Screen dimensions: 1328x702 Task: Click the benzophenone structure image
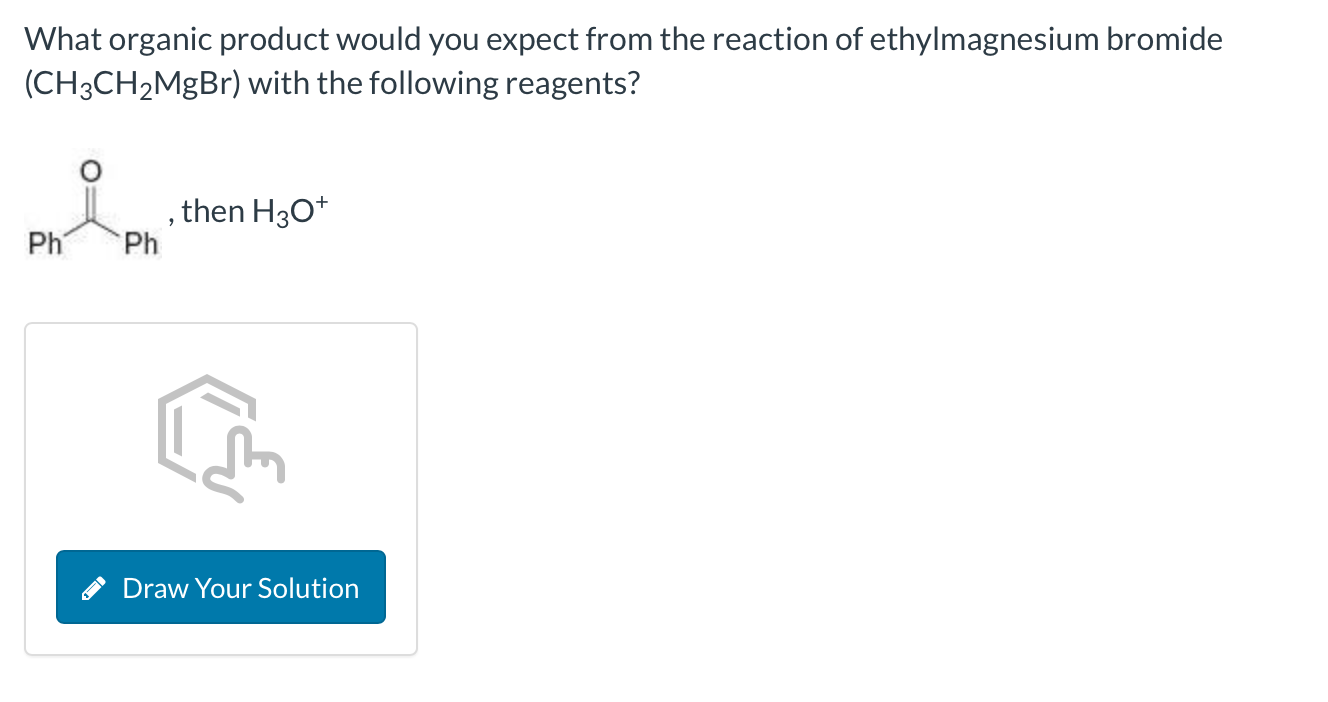[93, 205]
